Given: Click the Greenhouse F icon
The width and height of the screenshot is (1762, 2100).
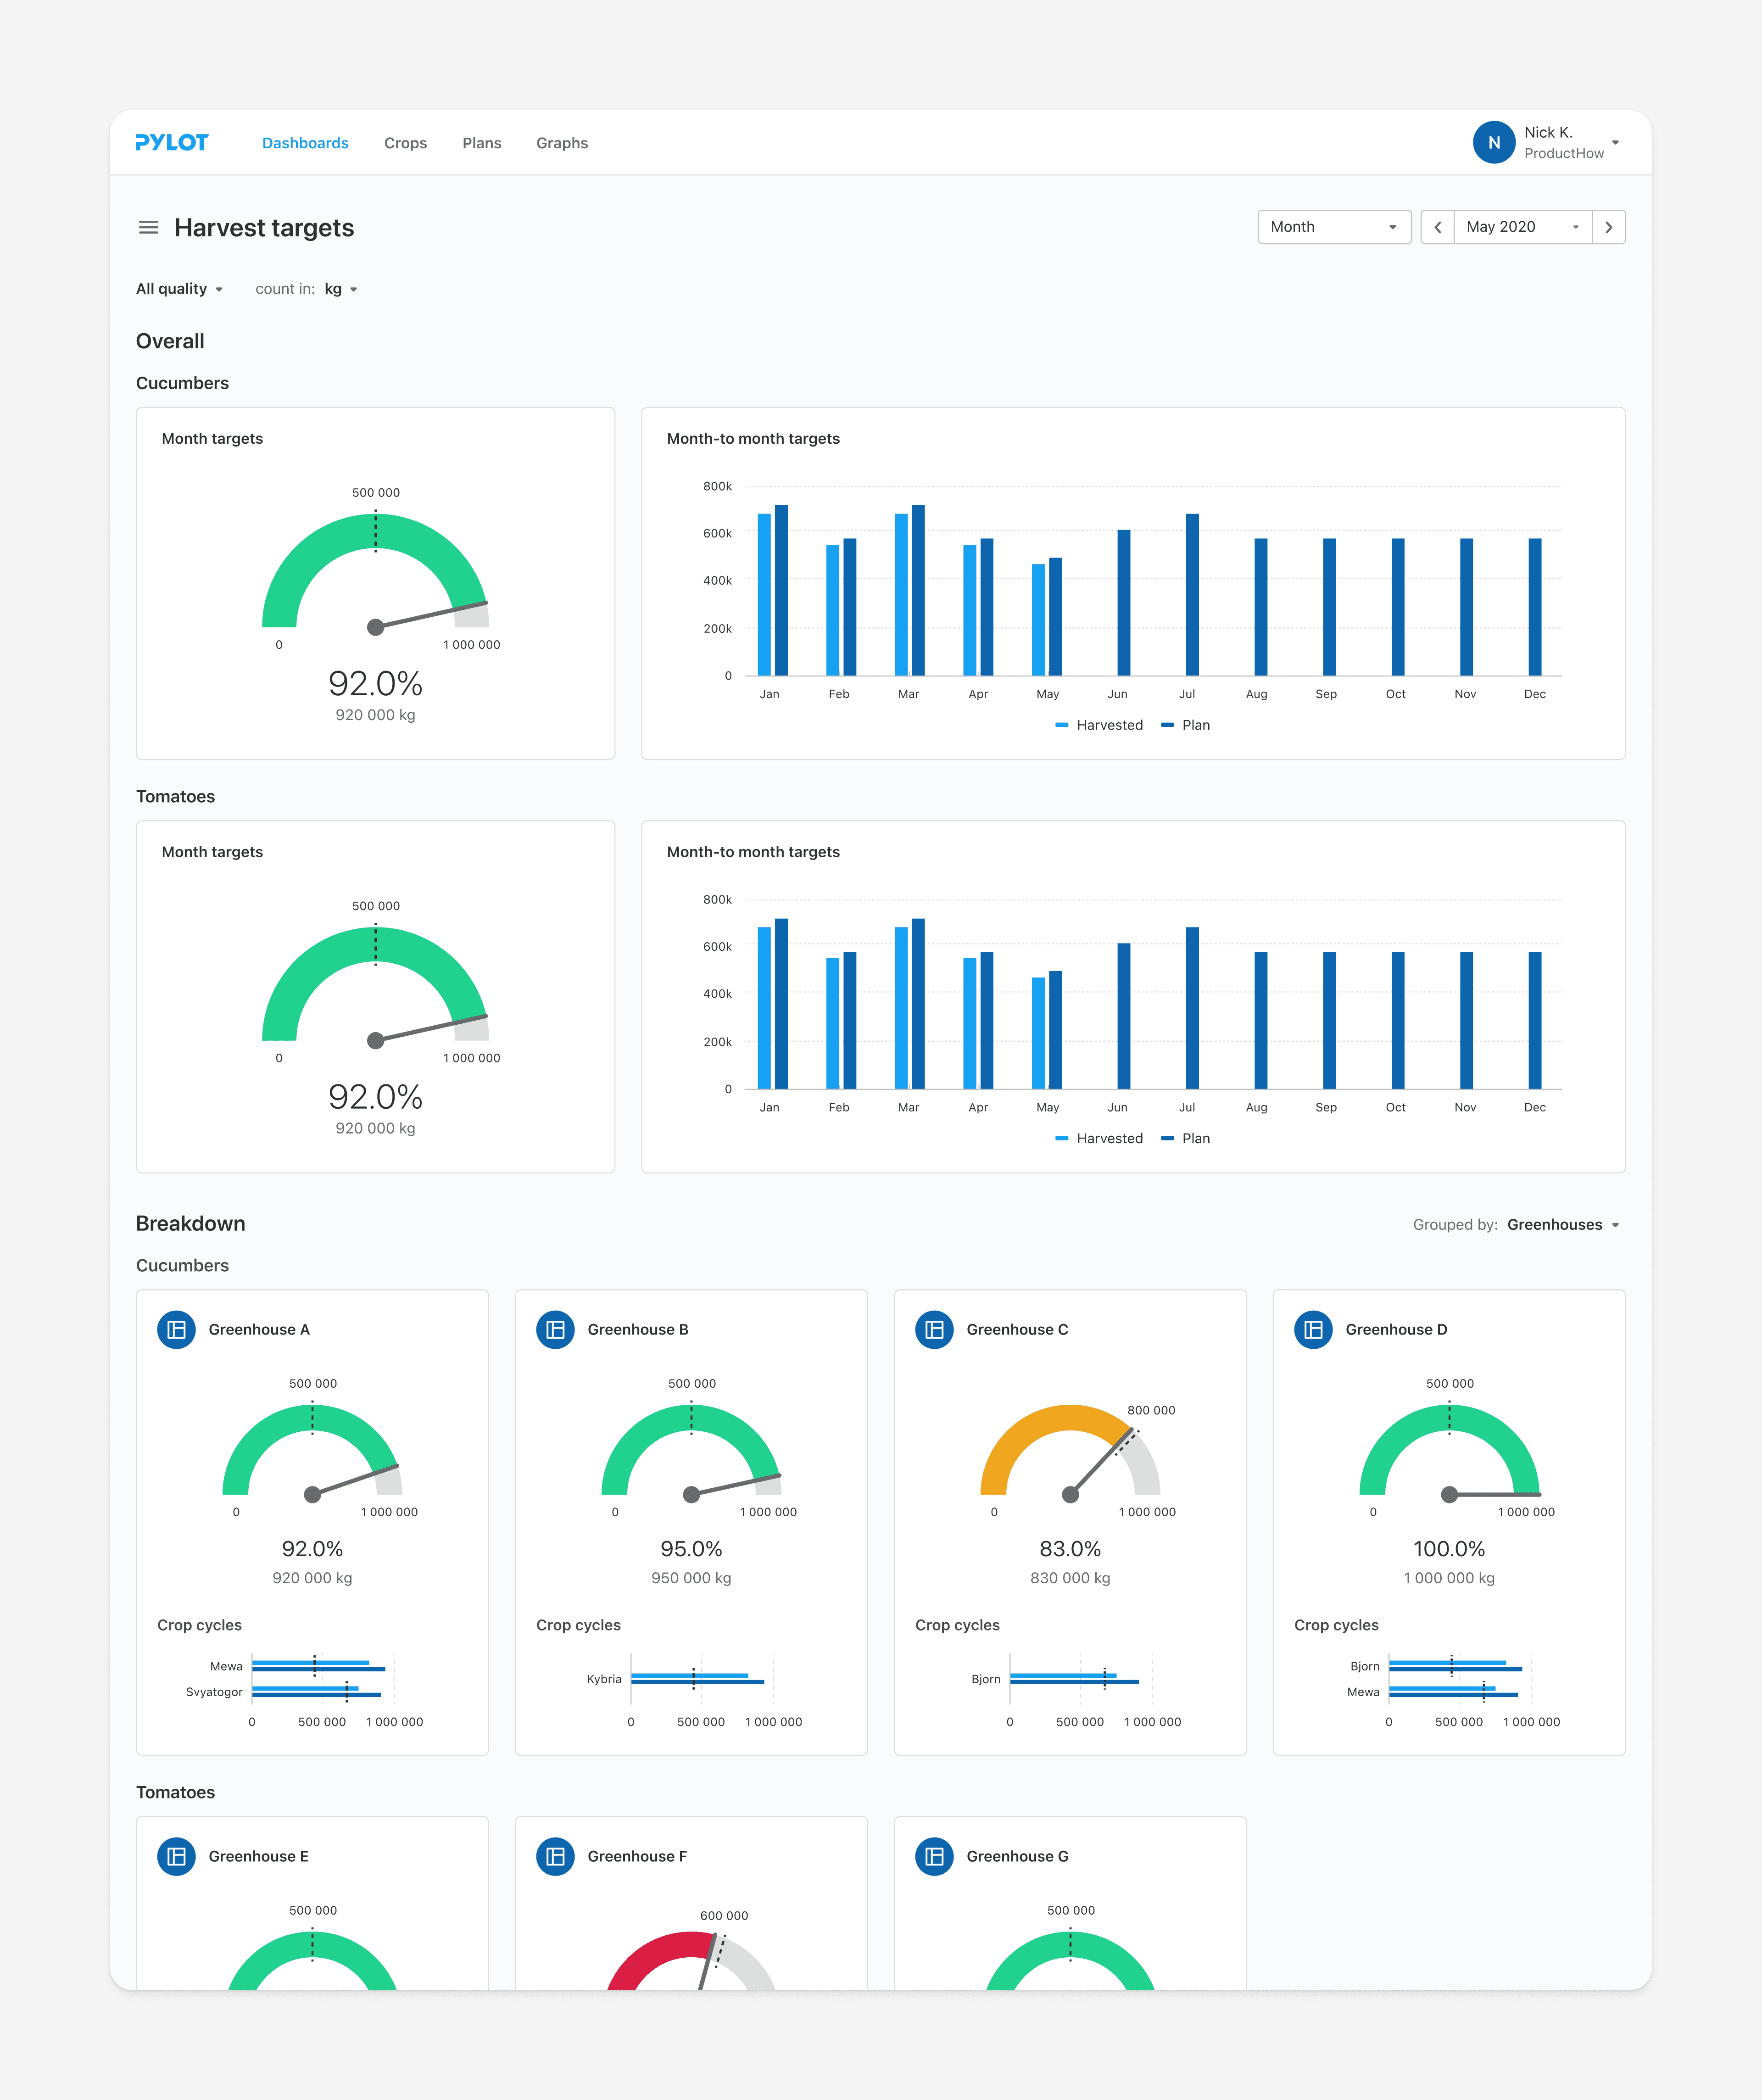Looking at the screenshot, I should coord(556,1856).
